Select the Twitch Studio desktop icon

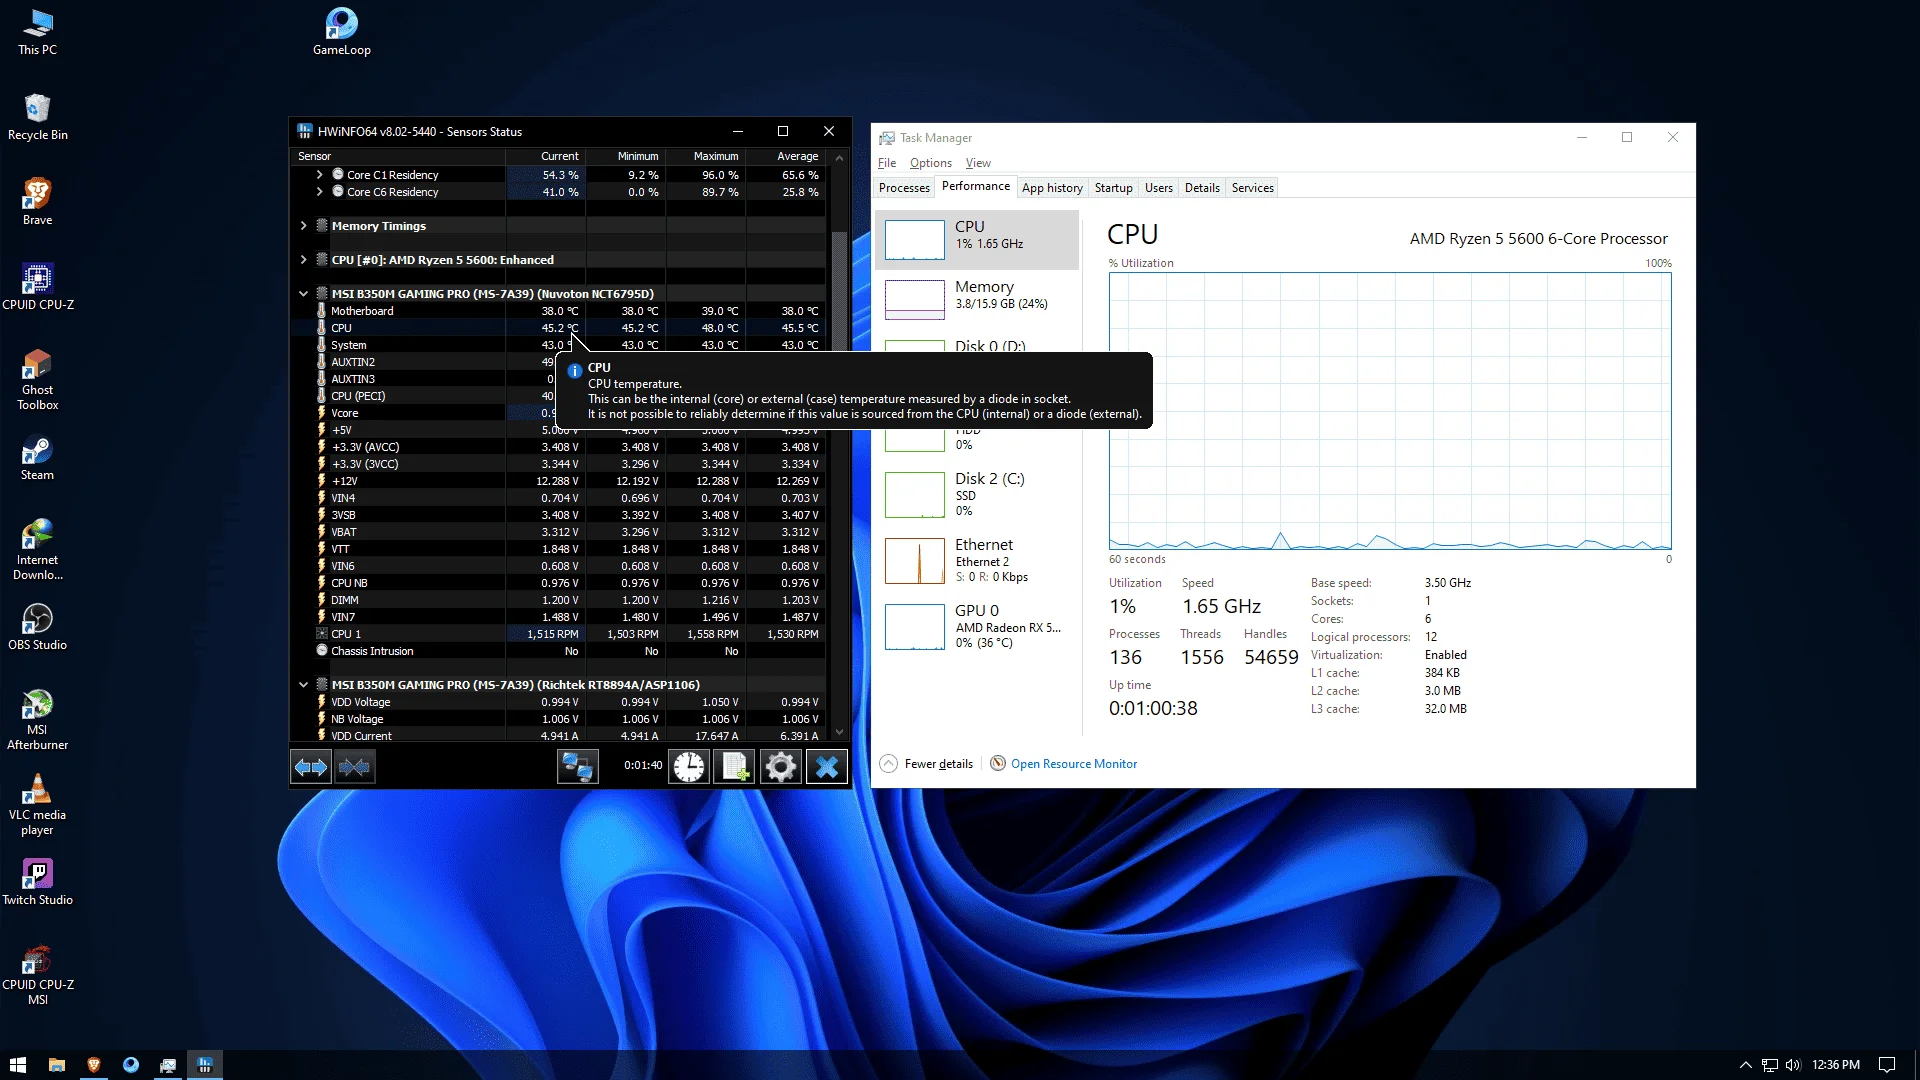[x=37, y=883]
